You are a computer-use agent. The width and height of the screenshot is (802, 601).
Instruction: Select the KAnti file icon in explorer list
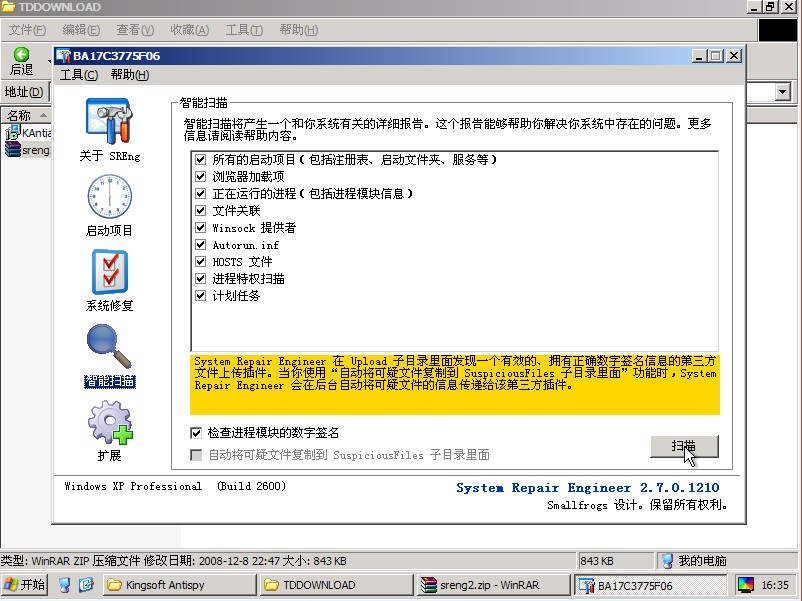pyautogui.click(x=12, y=132)
